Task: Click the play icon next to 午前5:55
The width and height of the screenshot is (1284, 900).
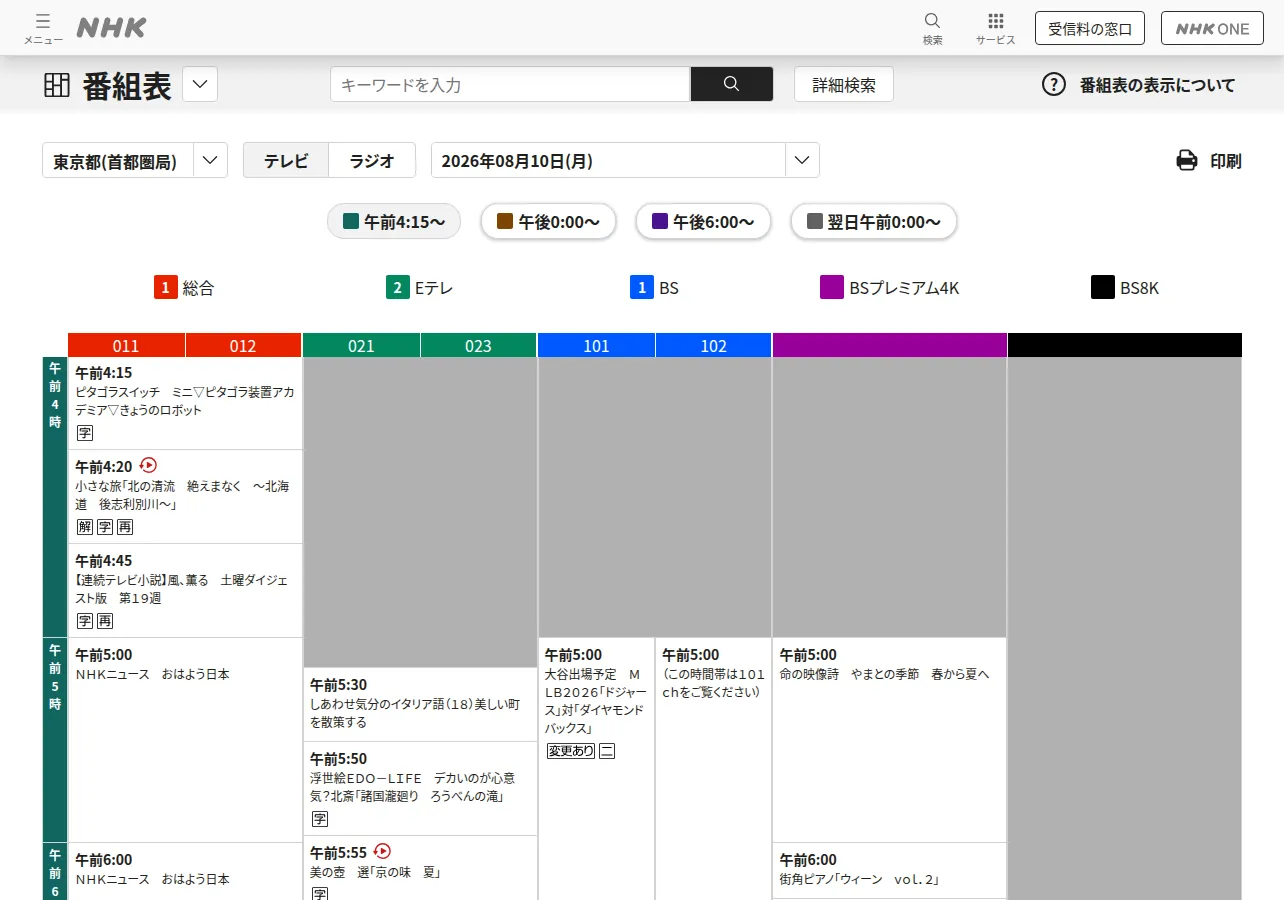Action: [x=382, y=851]
